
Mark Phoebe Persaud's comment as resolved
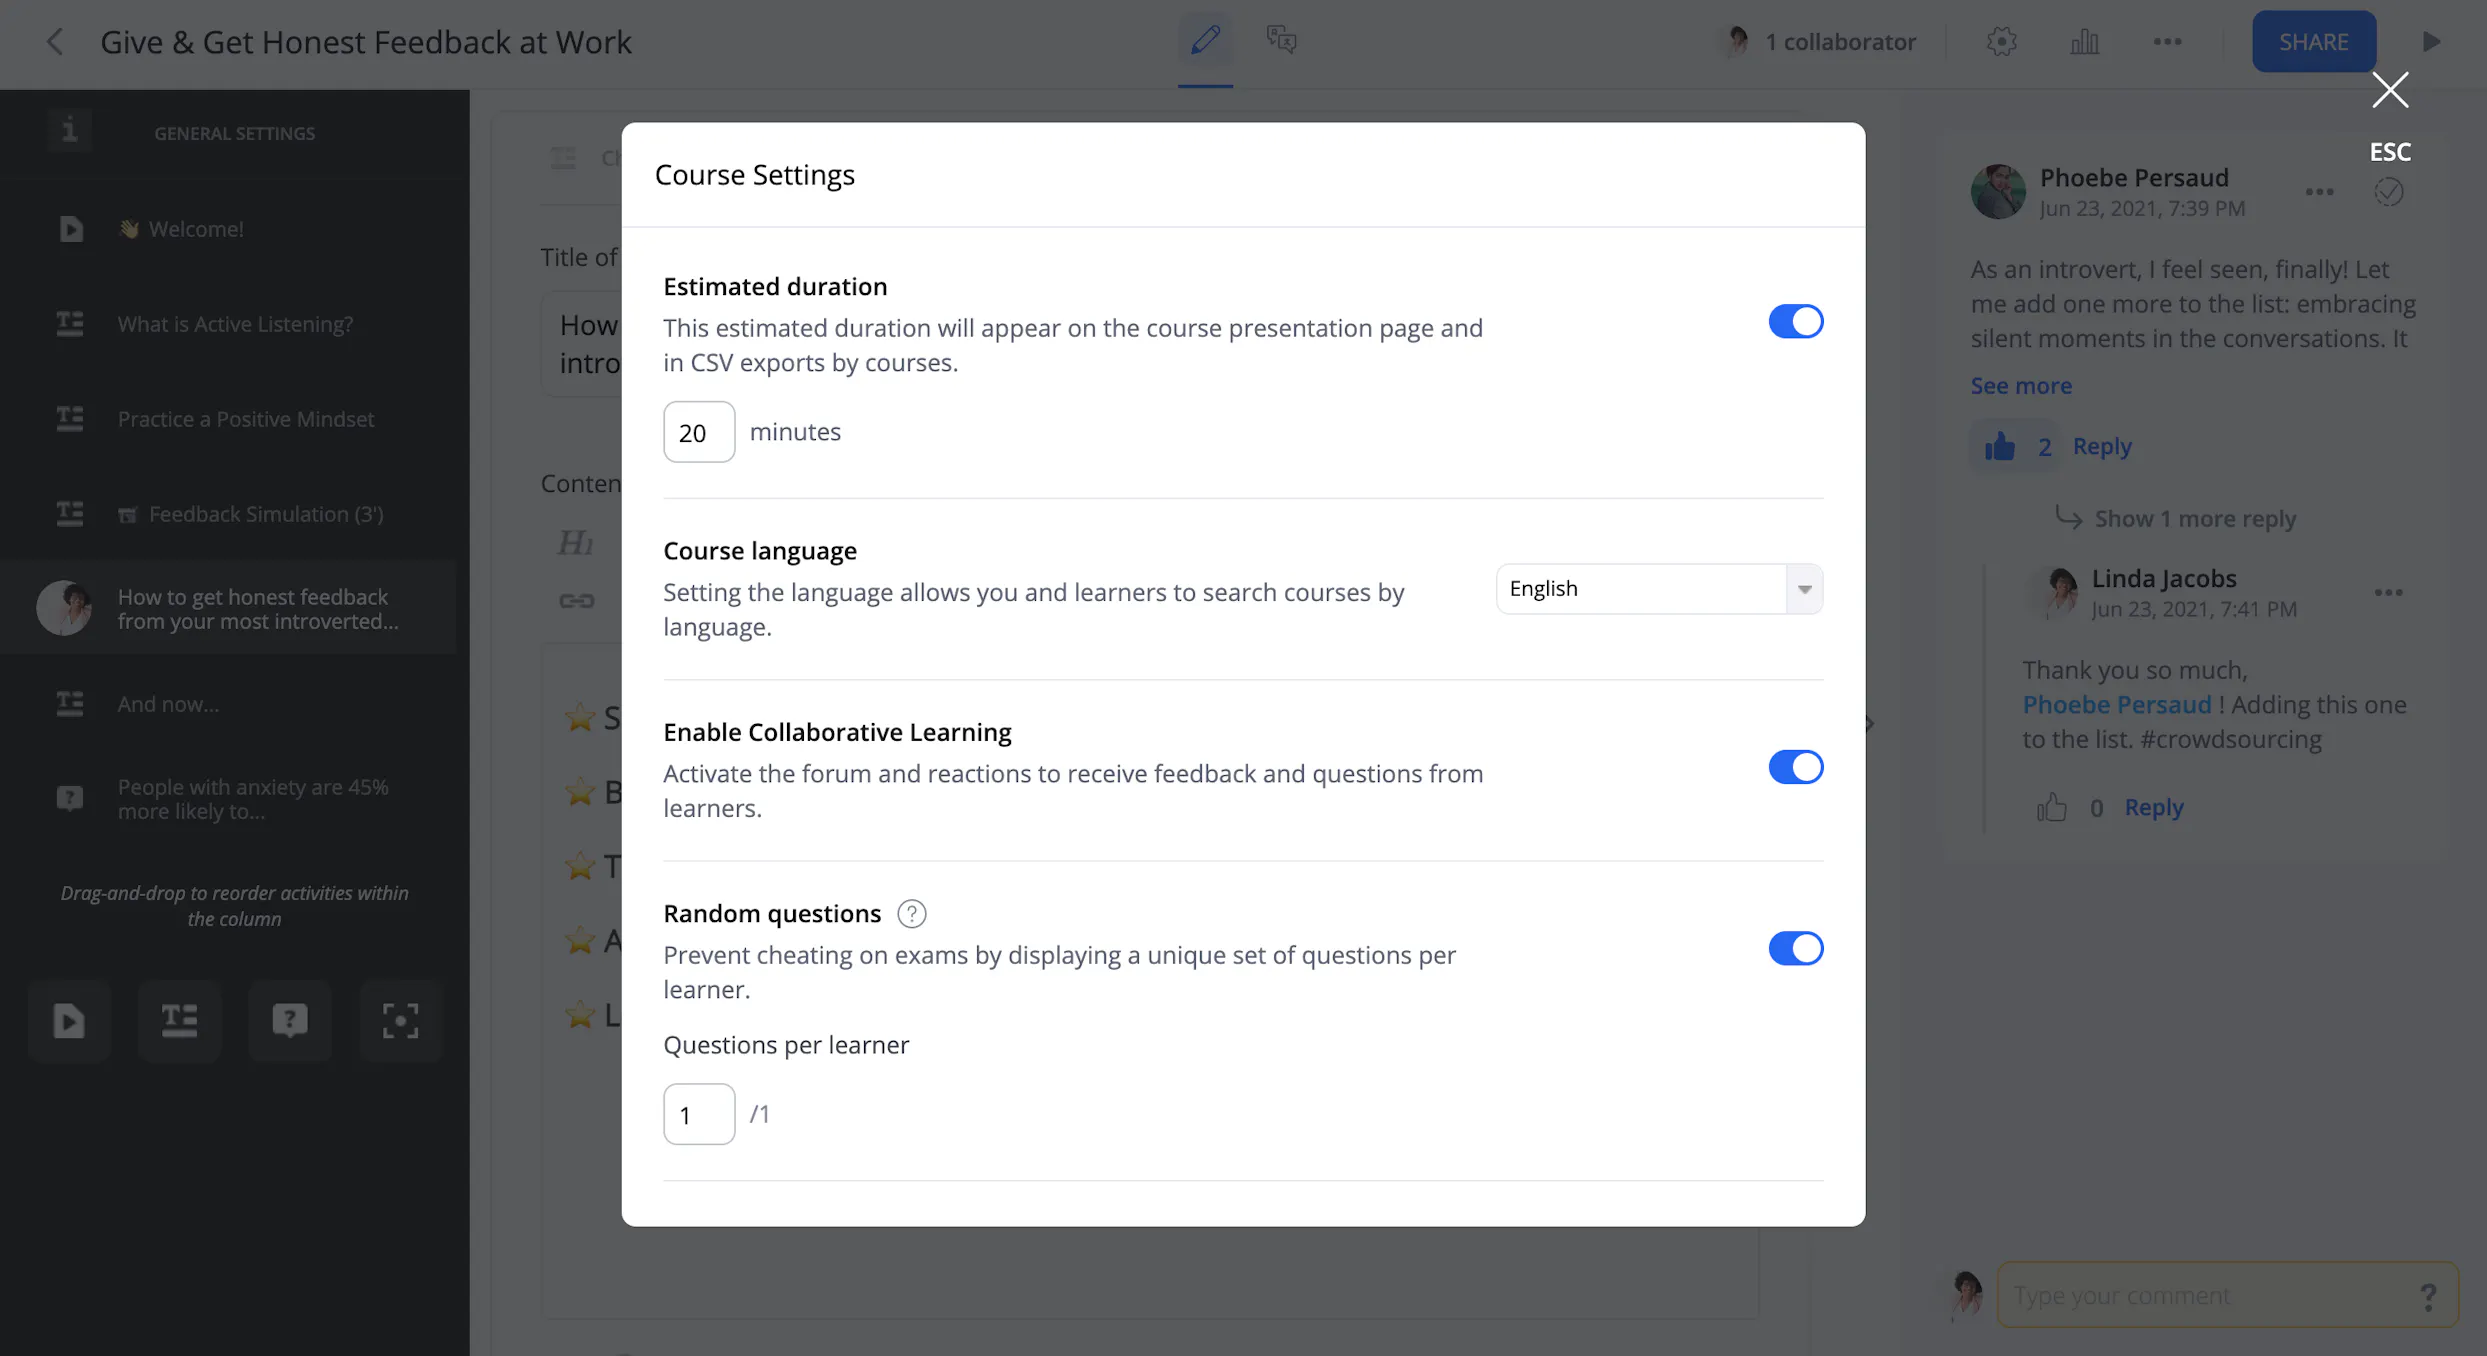2388,192
